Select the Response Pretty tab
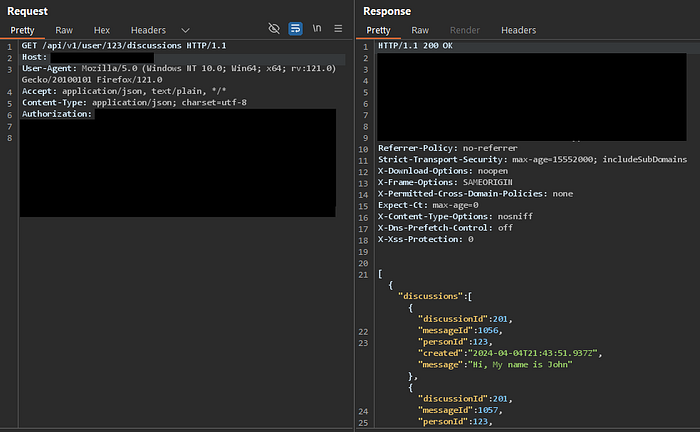The width and height of the screenshot is (700, 432). 378,30
